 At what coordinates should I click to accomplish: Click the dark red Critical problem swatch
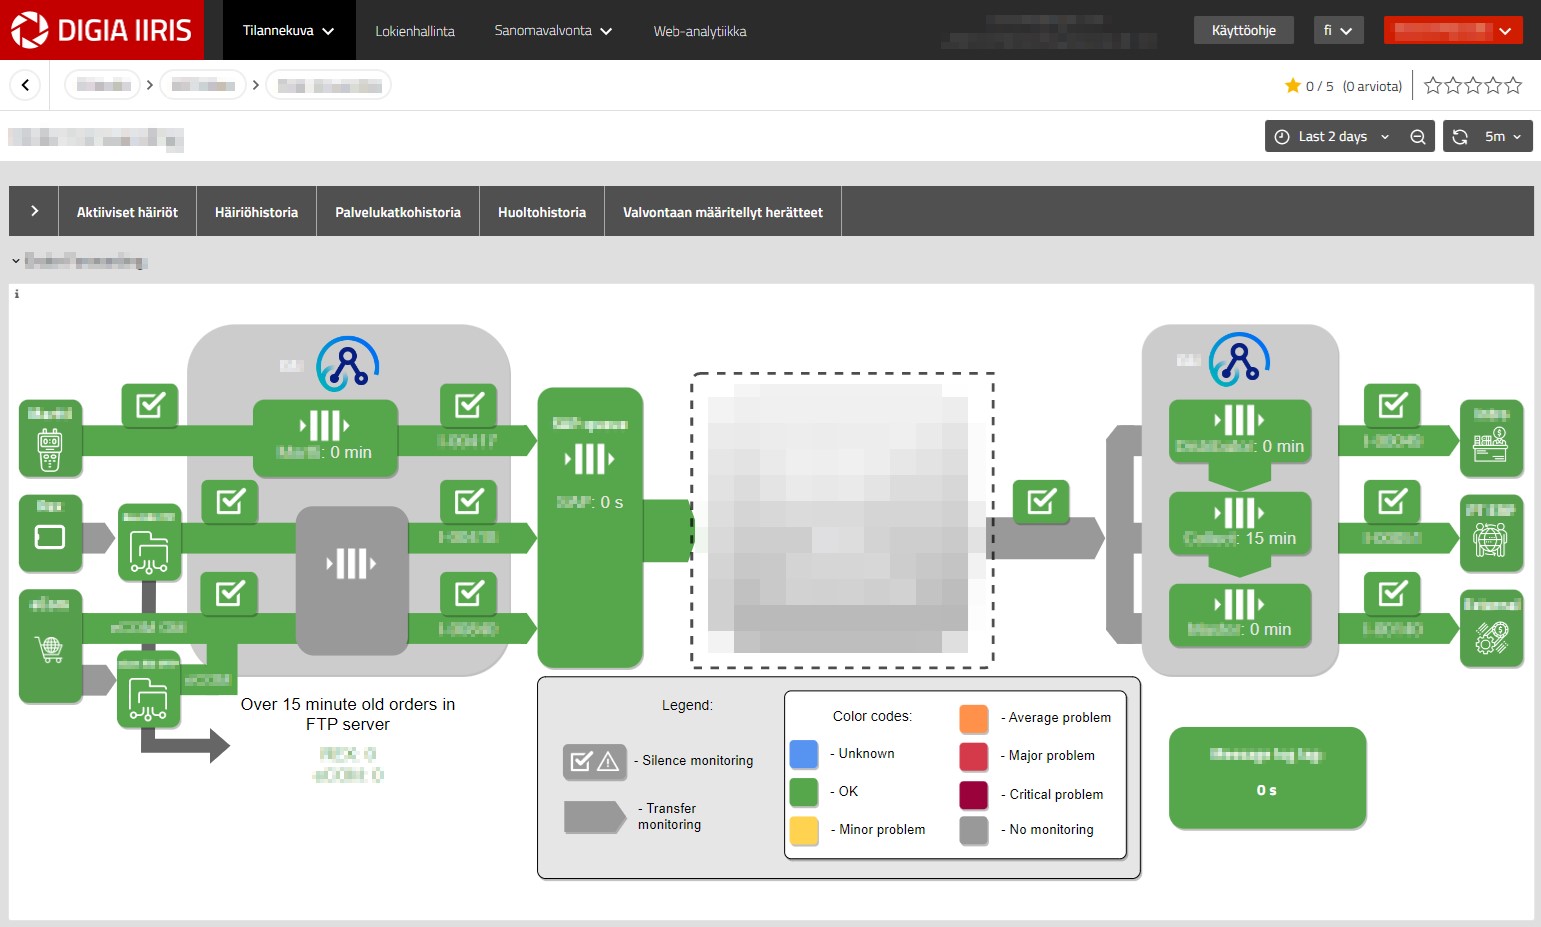[974, 795]
